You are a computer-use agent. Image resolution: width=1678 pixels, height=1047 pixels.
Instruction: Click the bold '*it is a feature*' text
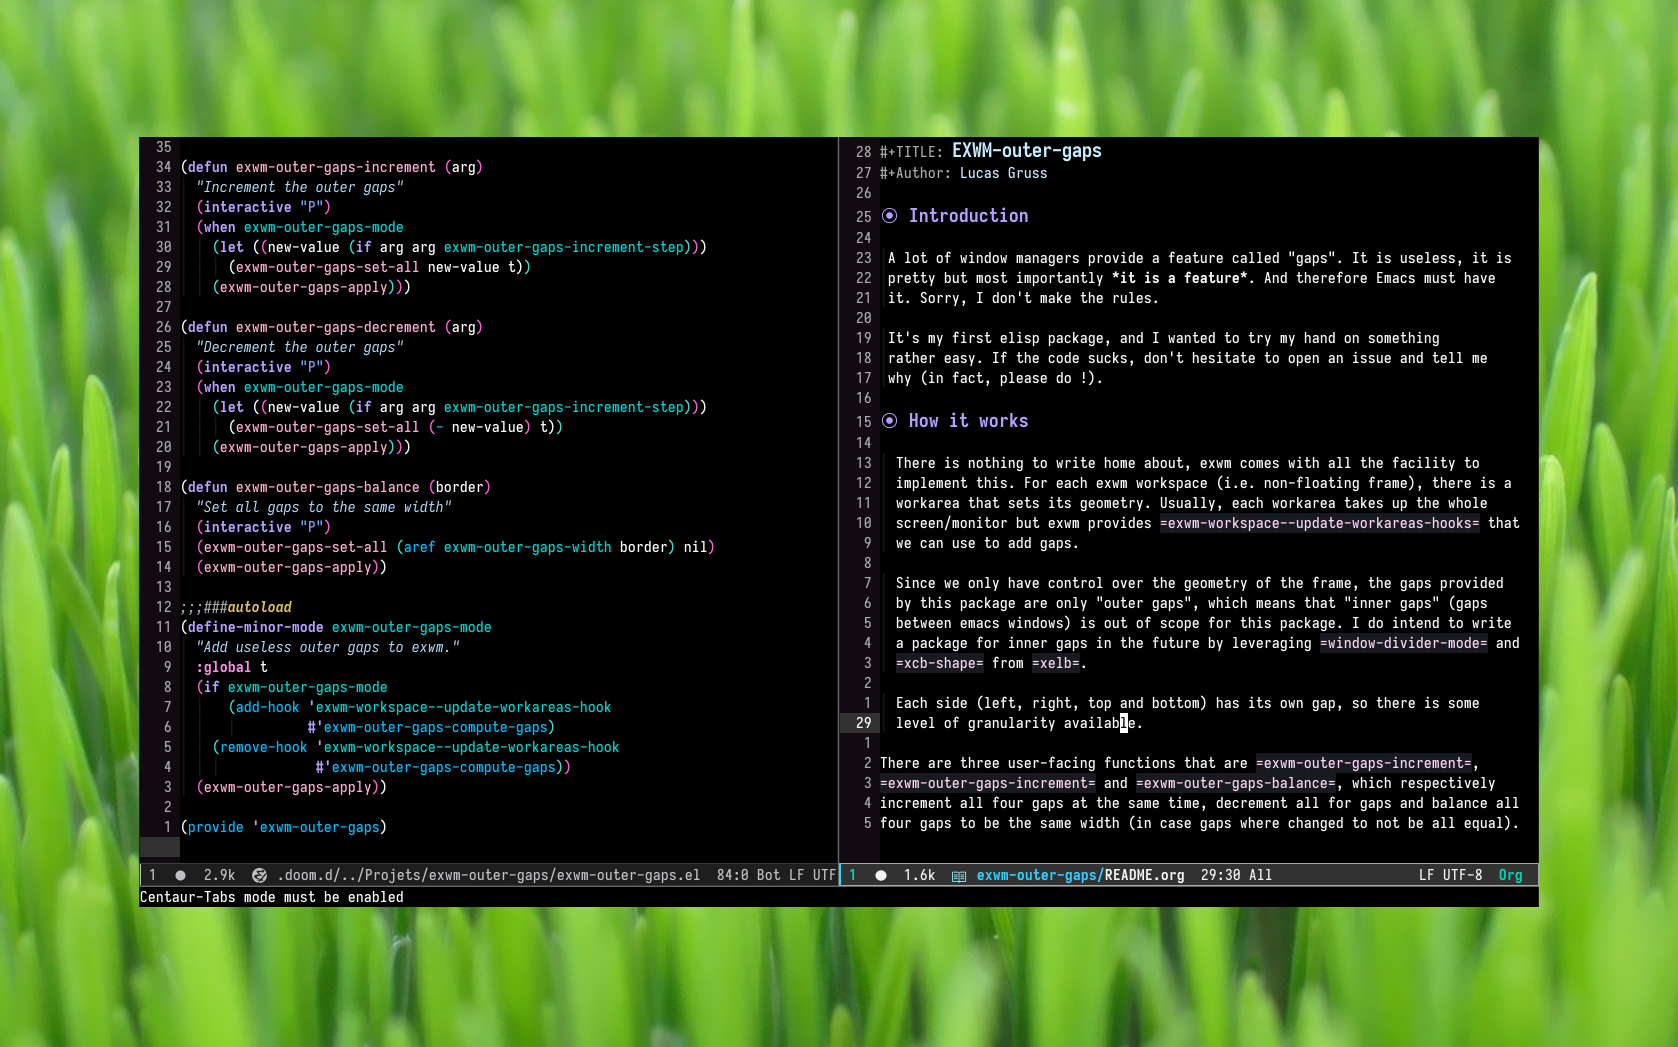[1182, 278]
